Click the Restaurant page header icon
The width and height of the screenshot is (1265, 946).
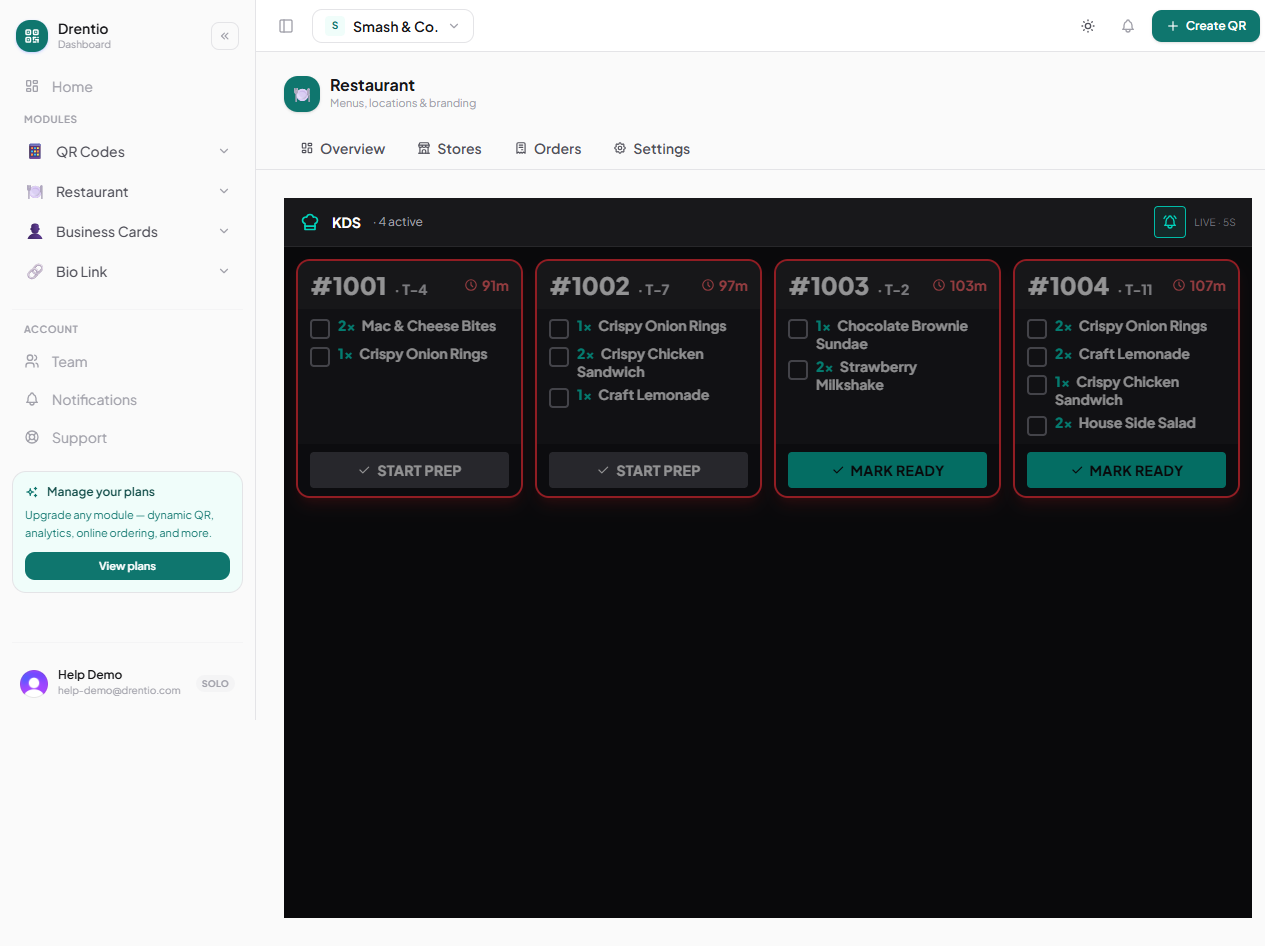pyautogui.click(x=302, y=94)
